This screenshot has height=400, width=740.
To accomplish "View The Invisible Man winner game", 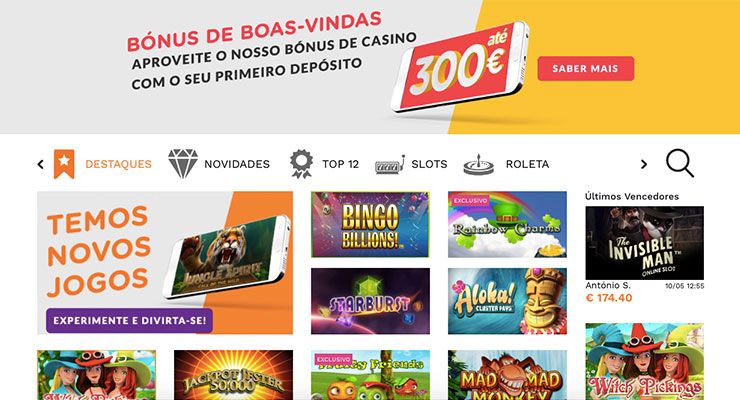I will (645, 243).
